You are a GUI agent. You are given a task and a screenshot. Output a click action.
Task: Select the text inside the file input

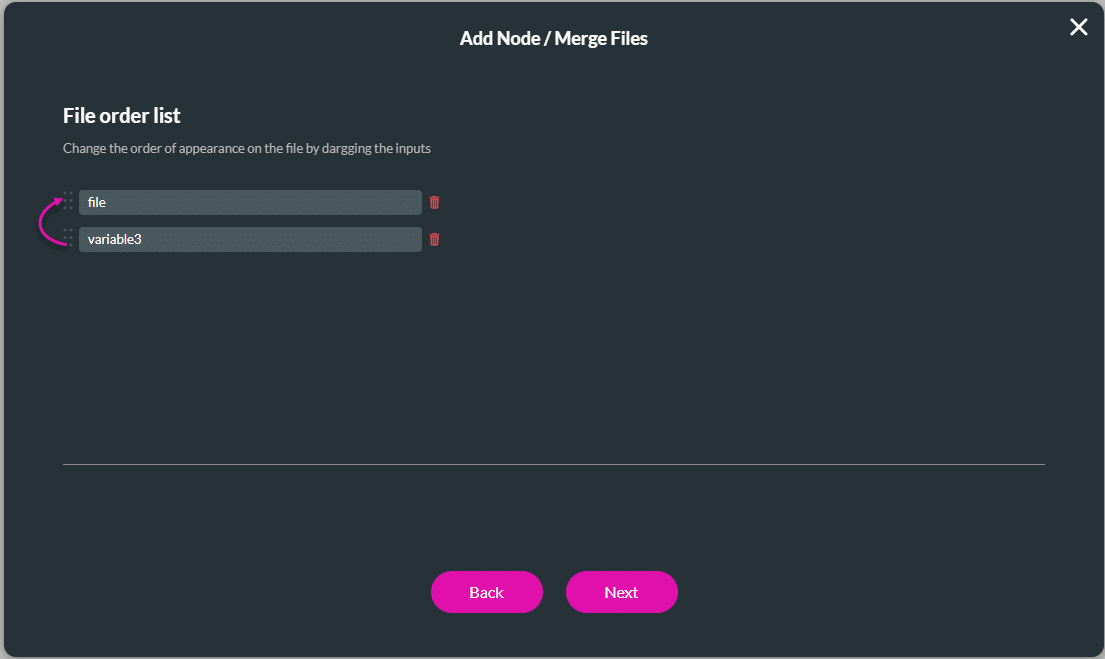click(x=96, y=202)
